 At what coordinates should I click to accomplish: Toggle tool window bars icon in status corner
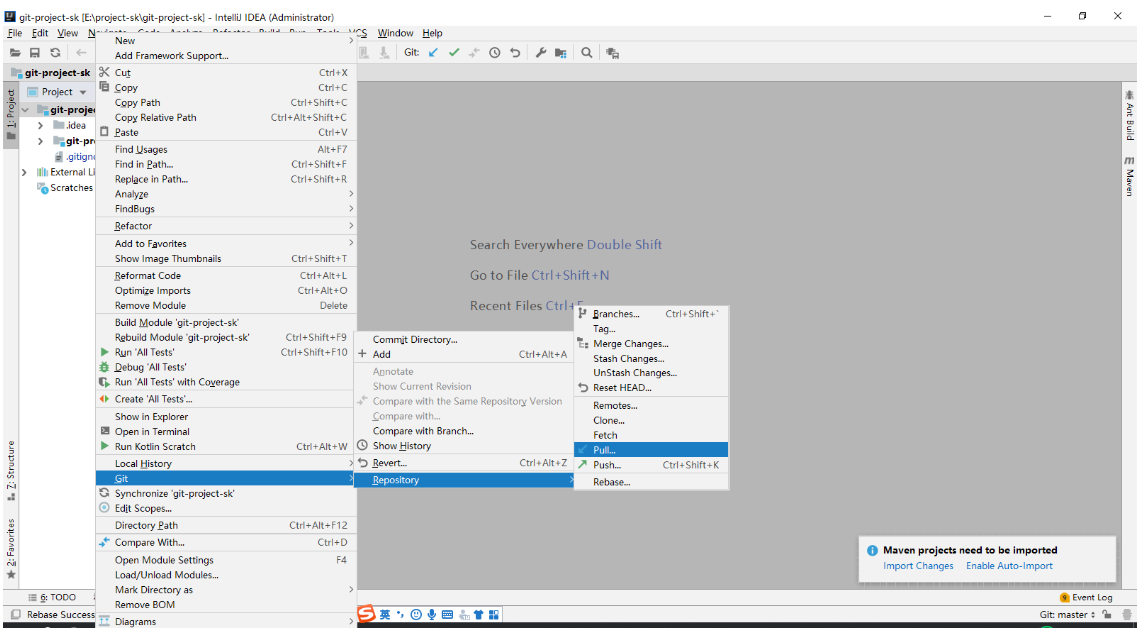(x=15, y=614)
